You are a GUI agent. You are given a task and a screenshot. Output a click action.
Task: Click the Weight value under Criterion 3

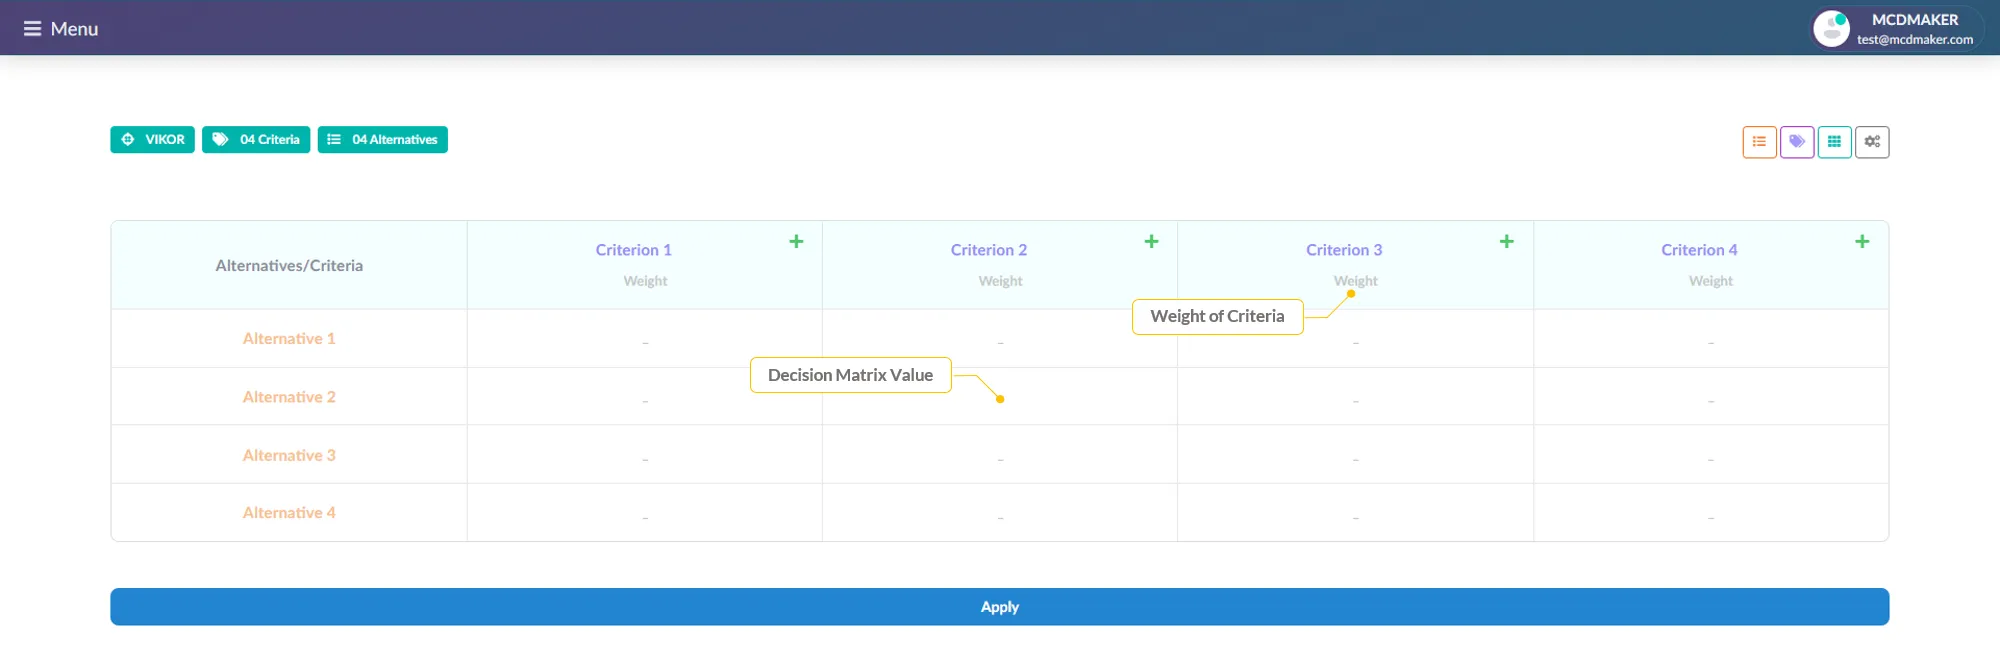point(1355,281)
